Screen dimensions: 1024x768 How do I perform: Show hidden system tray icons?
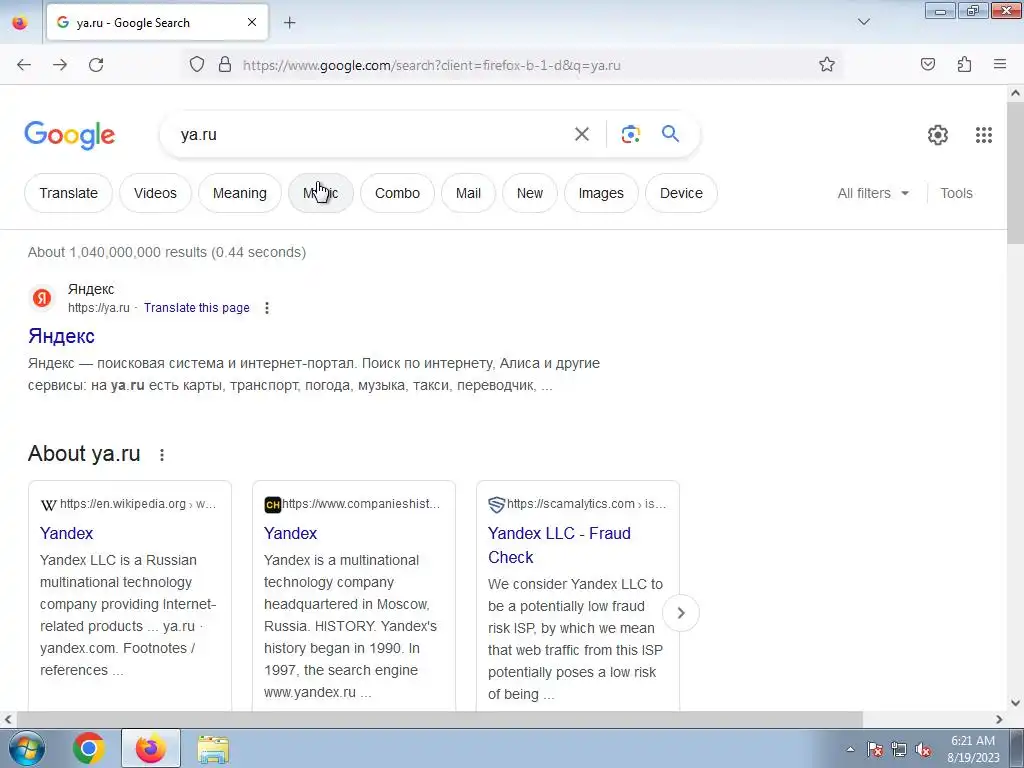coord(850,749)
